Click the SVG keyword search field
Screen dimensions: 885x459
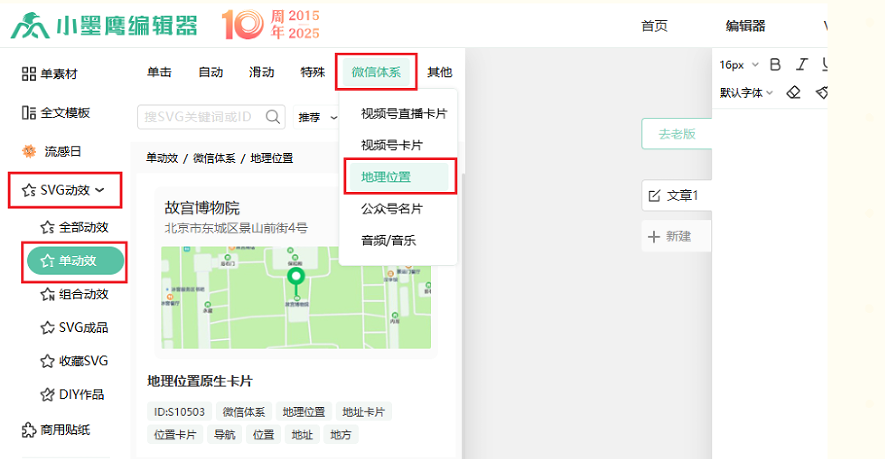200,117
